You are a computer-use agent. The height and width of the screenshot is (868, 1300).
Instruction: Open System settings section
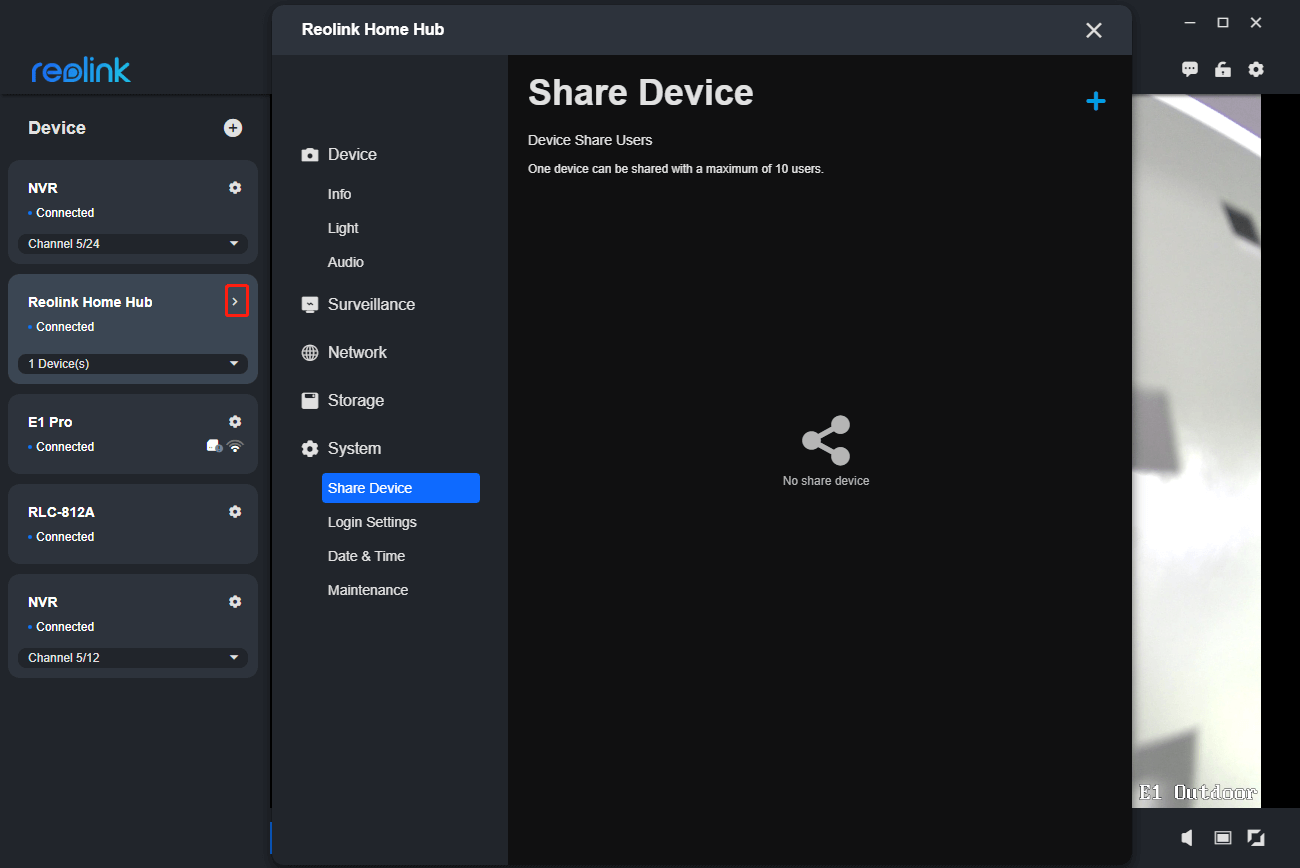click(x=354, y=448)
